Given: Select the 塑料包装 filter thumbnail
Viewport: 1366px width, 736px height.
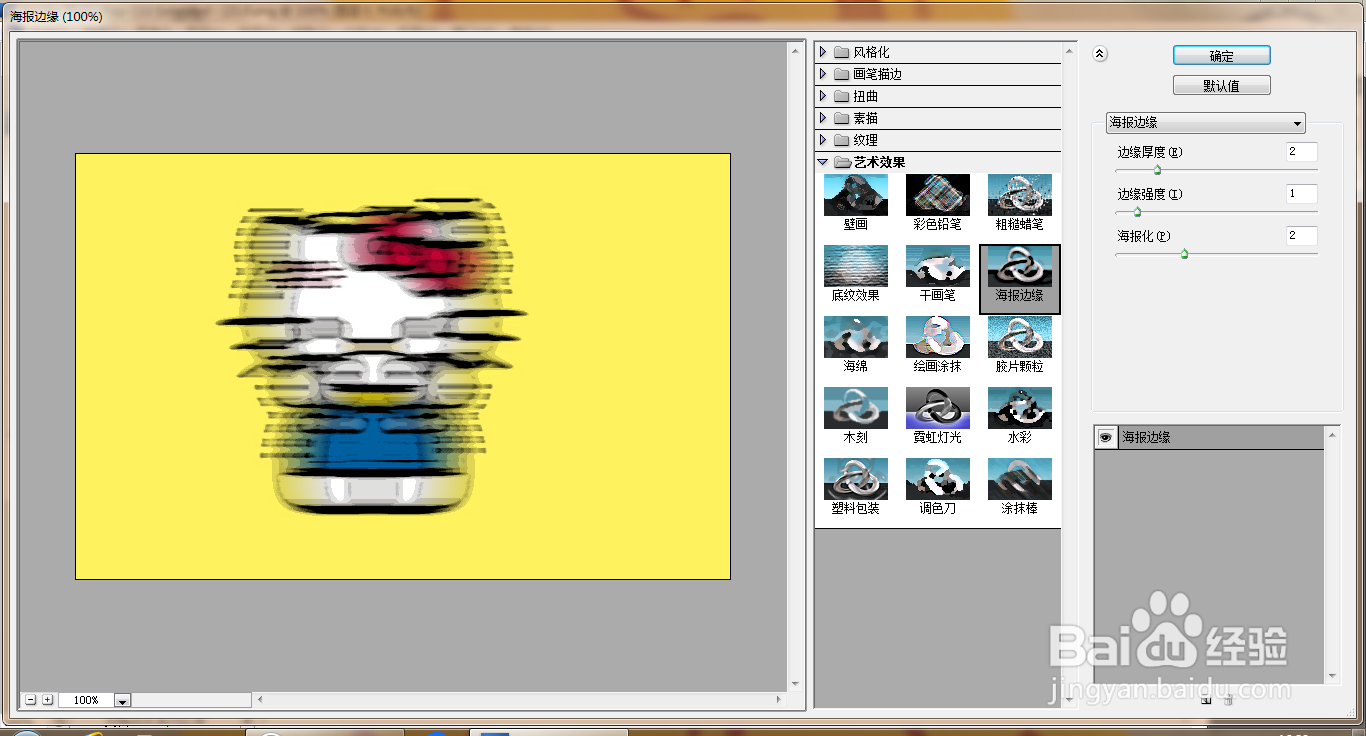Looking at the screenshot, I should tap(856, 480).
